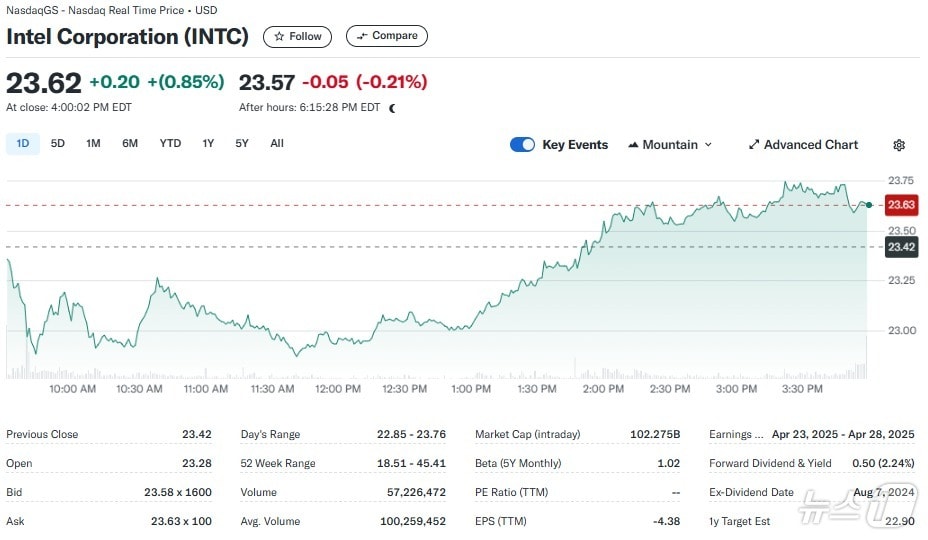Image resolution: width=928 pixels, height=540 pixels.
Task: Click the Compare arrows icon
Action: pos(362,36)
